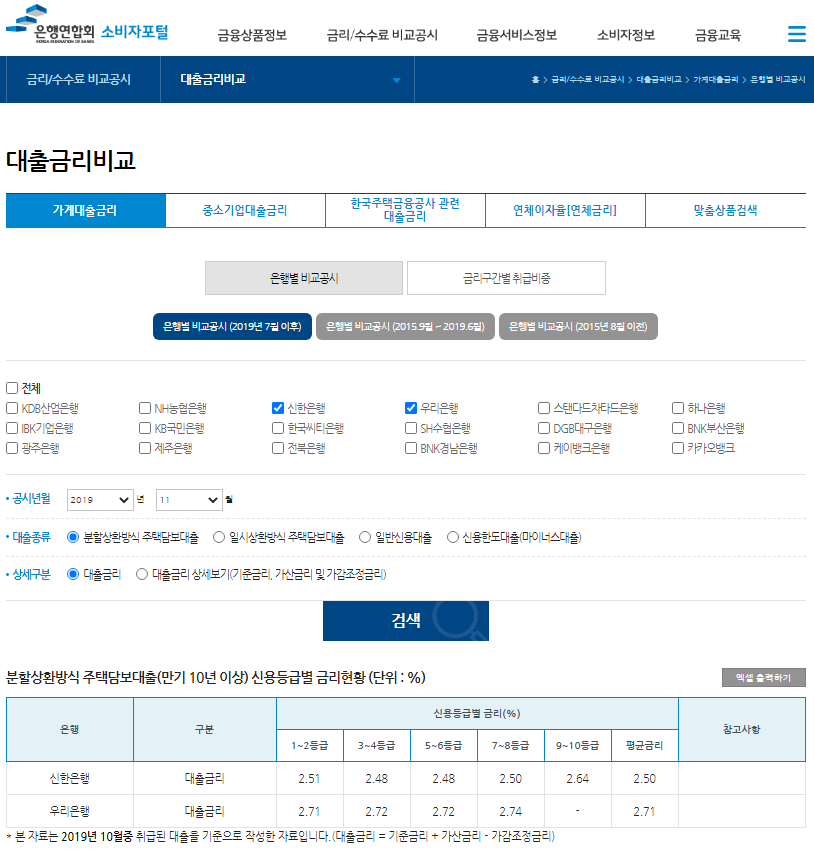Switch to the 가계대출금리 tab
Image resolution: width=814 pixels, height=855 pixels.
pos(86,210)
